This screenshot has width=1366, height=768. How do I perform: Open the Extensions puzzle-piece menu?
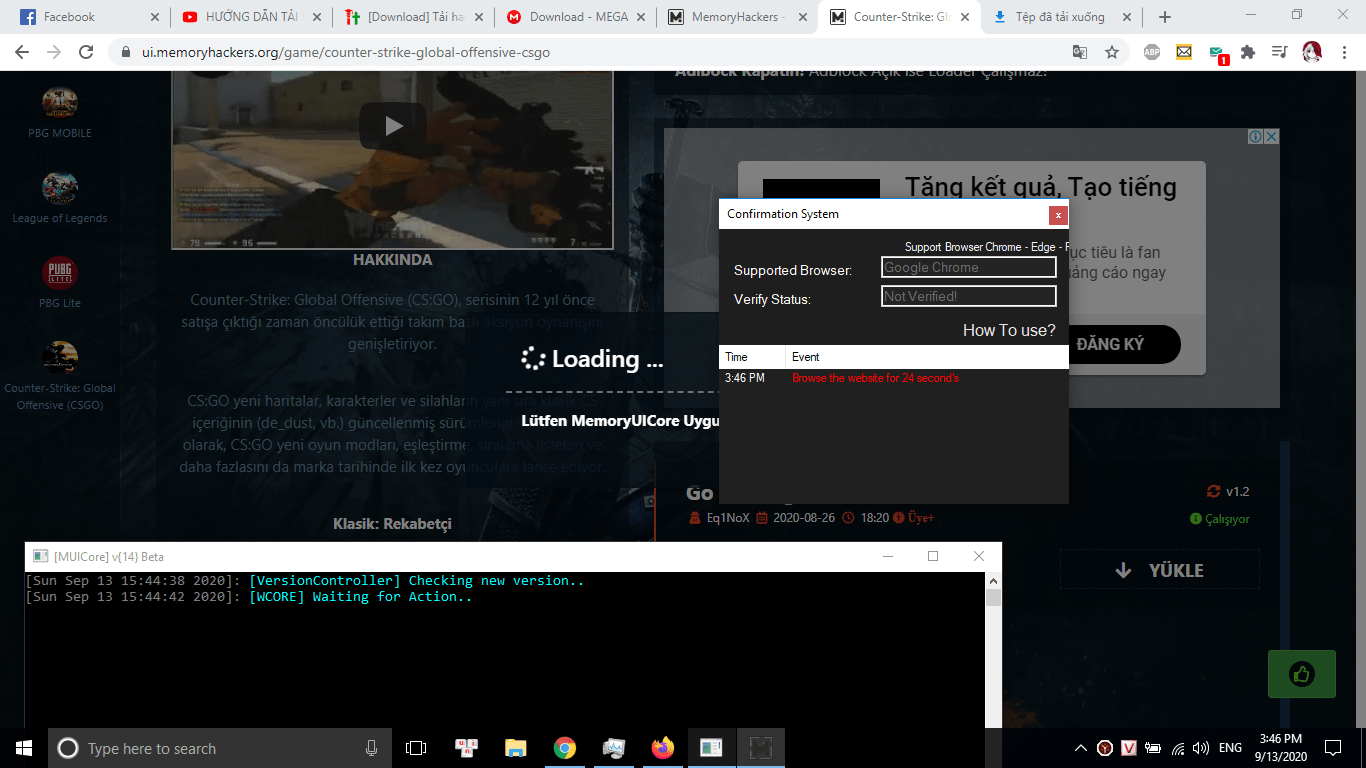tap(1248, 52)
